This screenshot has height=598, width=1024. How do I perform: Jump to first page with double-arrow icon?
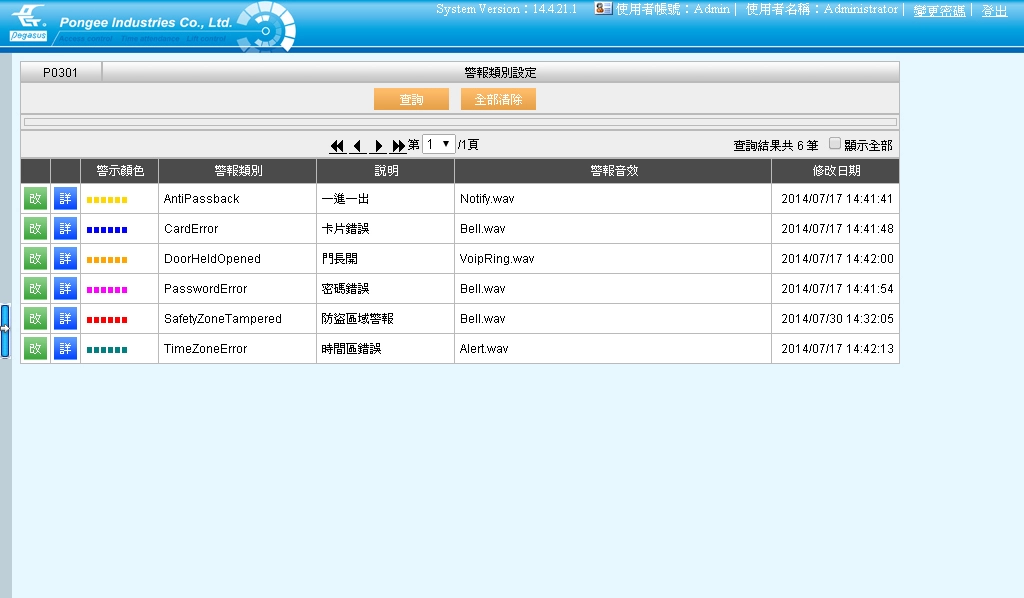336,145
